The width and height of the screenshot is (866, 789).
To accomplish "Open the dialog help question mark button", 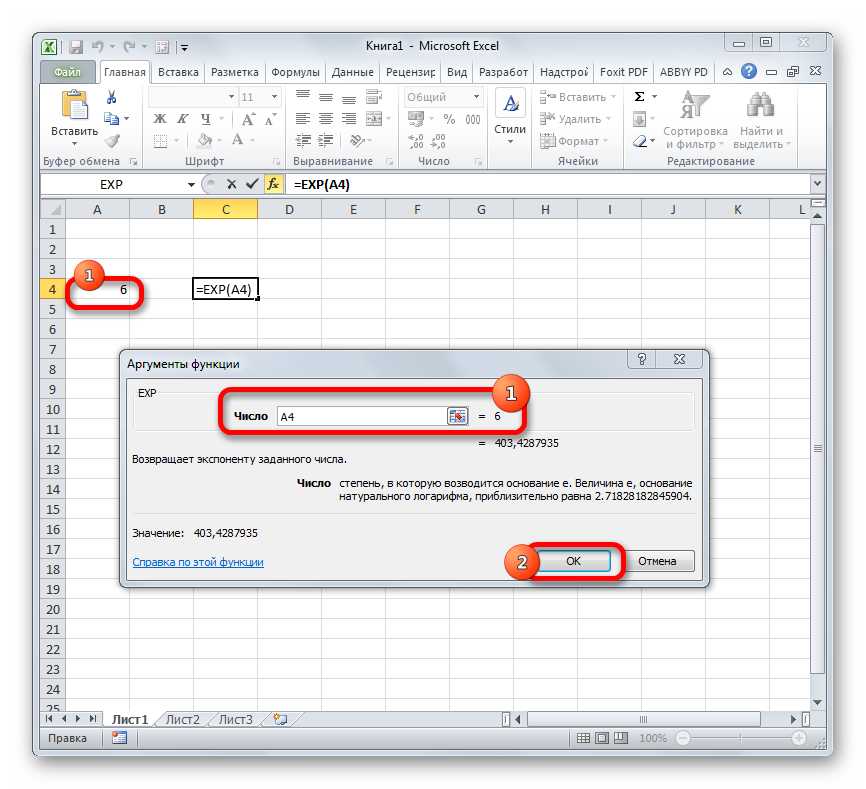I will 642,362.
